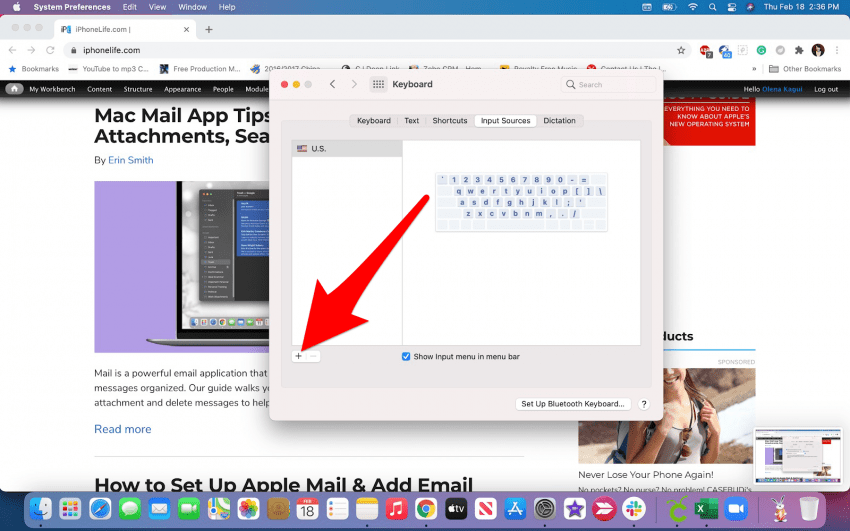
Task: Open the Help menu in menu bar
Action: [x=227, y=7]
